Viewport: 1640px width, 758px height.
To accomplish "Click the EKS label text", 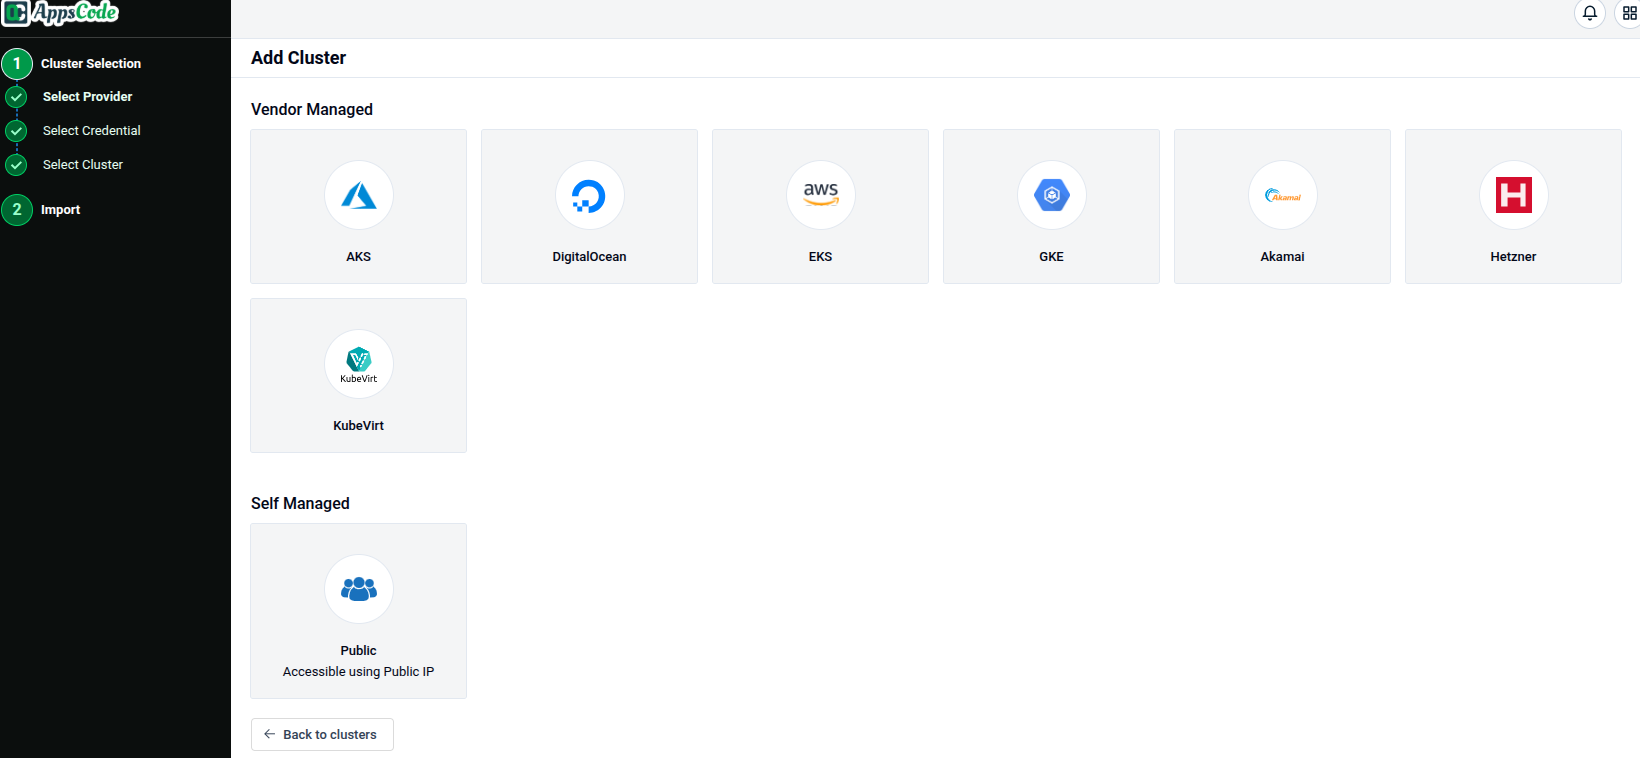I will 821,257.
